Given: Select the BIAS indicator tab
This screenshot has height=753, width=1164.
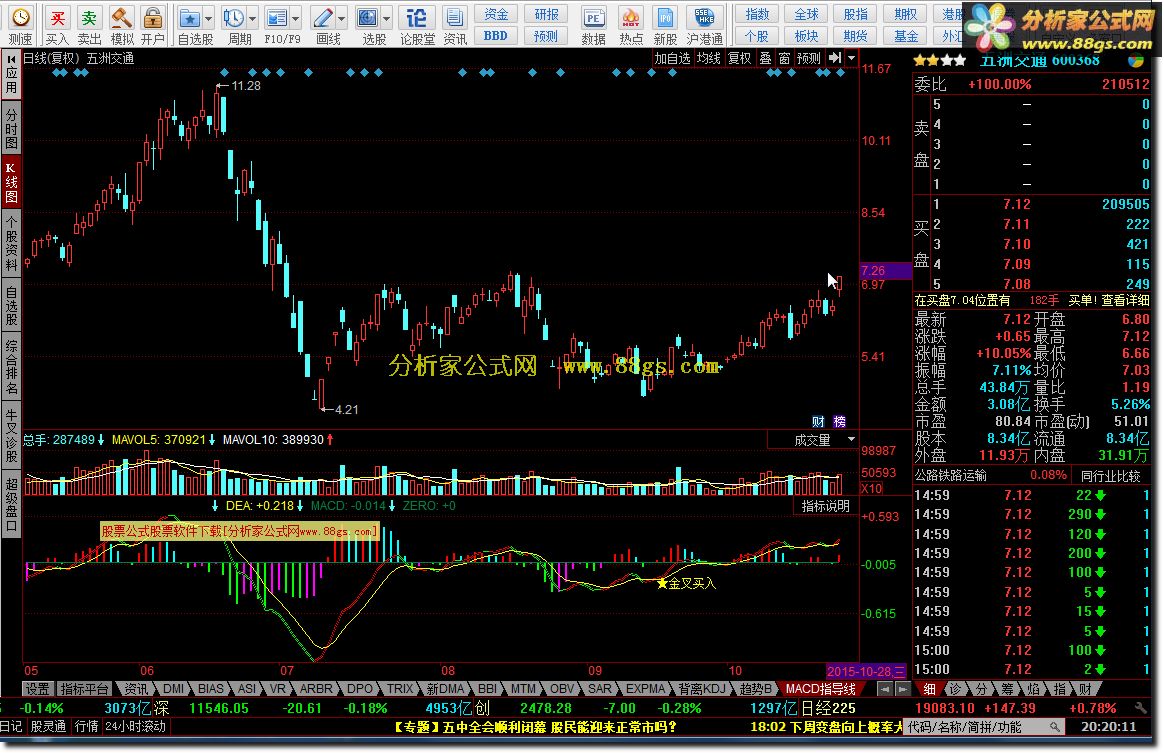Looking at the screenshot, I should coord(211,689).
